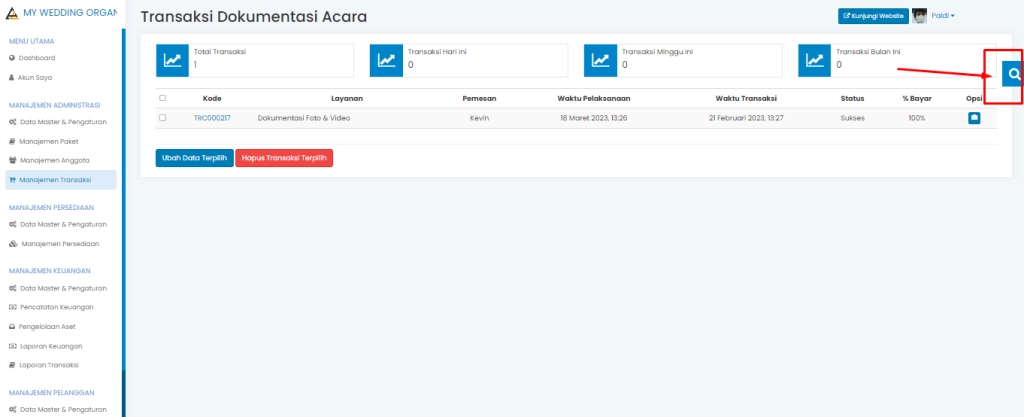Open the Paldi user dropdown menu

click(945, 16)
